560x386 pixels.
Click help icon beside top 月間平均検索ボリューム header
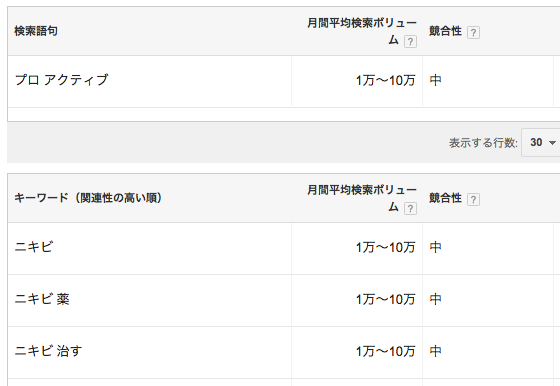tap(410, 42)
